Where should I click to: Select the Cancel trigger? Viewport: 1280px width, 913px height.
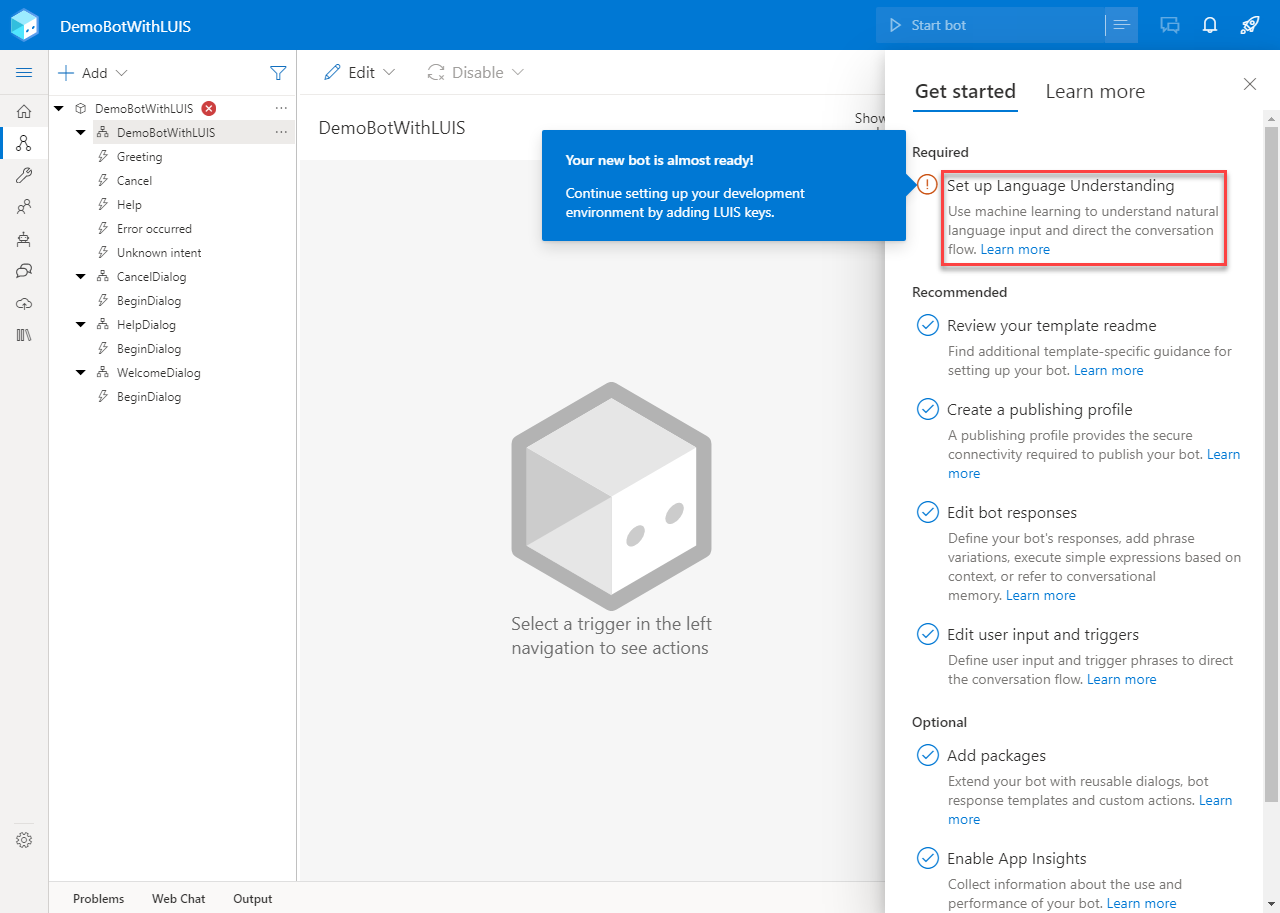pos(134,180)
